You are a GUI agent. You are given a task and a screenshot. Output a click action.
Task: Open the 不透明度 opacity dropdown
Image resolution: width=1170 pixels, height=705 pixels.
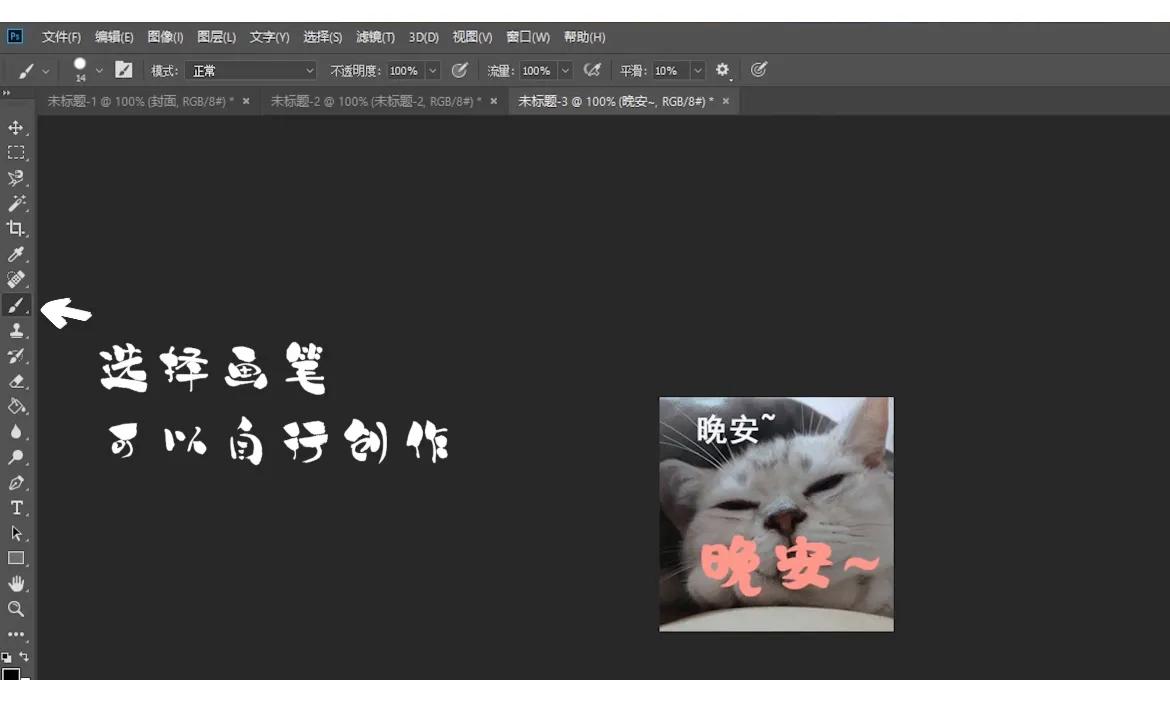(x=432, y=70)
